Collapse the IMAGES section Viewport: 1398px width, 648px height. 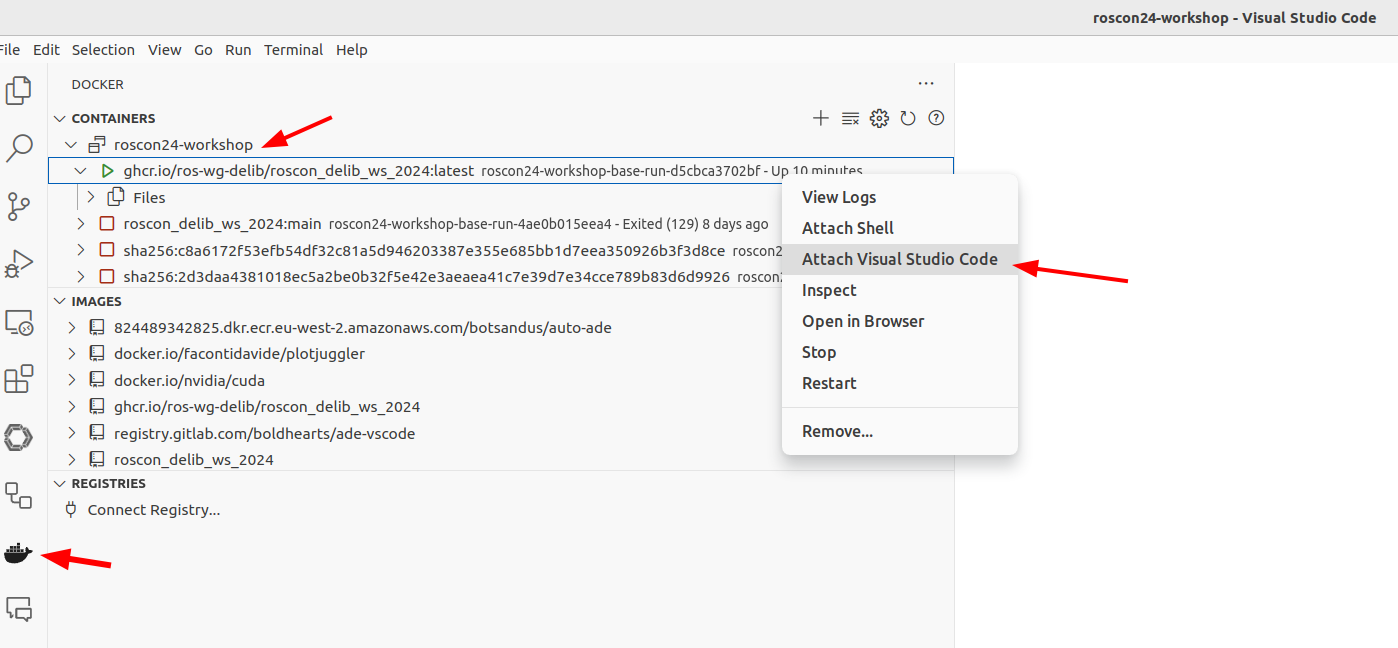(x=59, y=301)
